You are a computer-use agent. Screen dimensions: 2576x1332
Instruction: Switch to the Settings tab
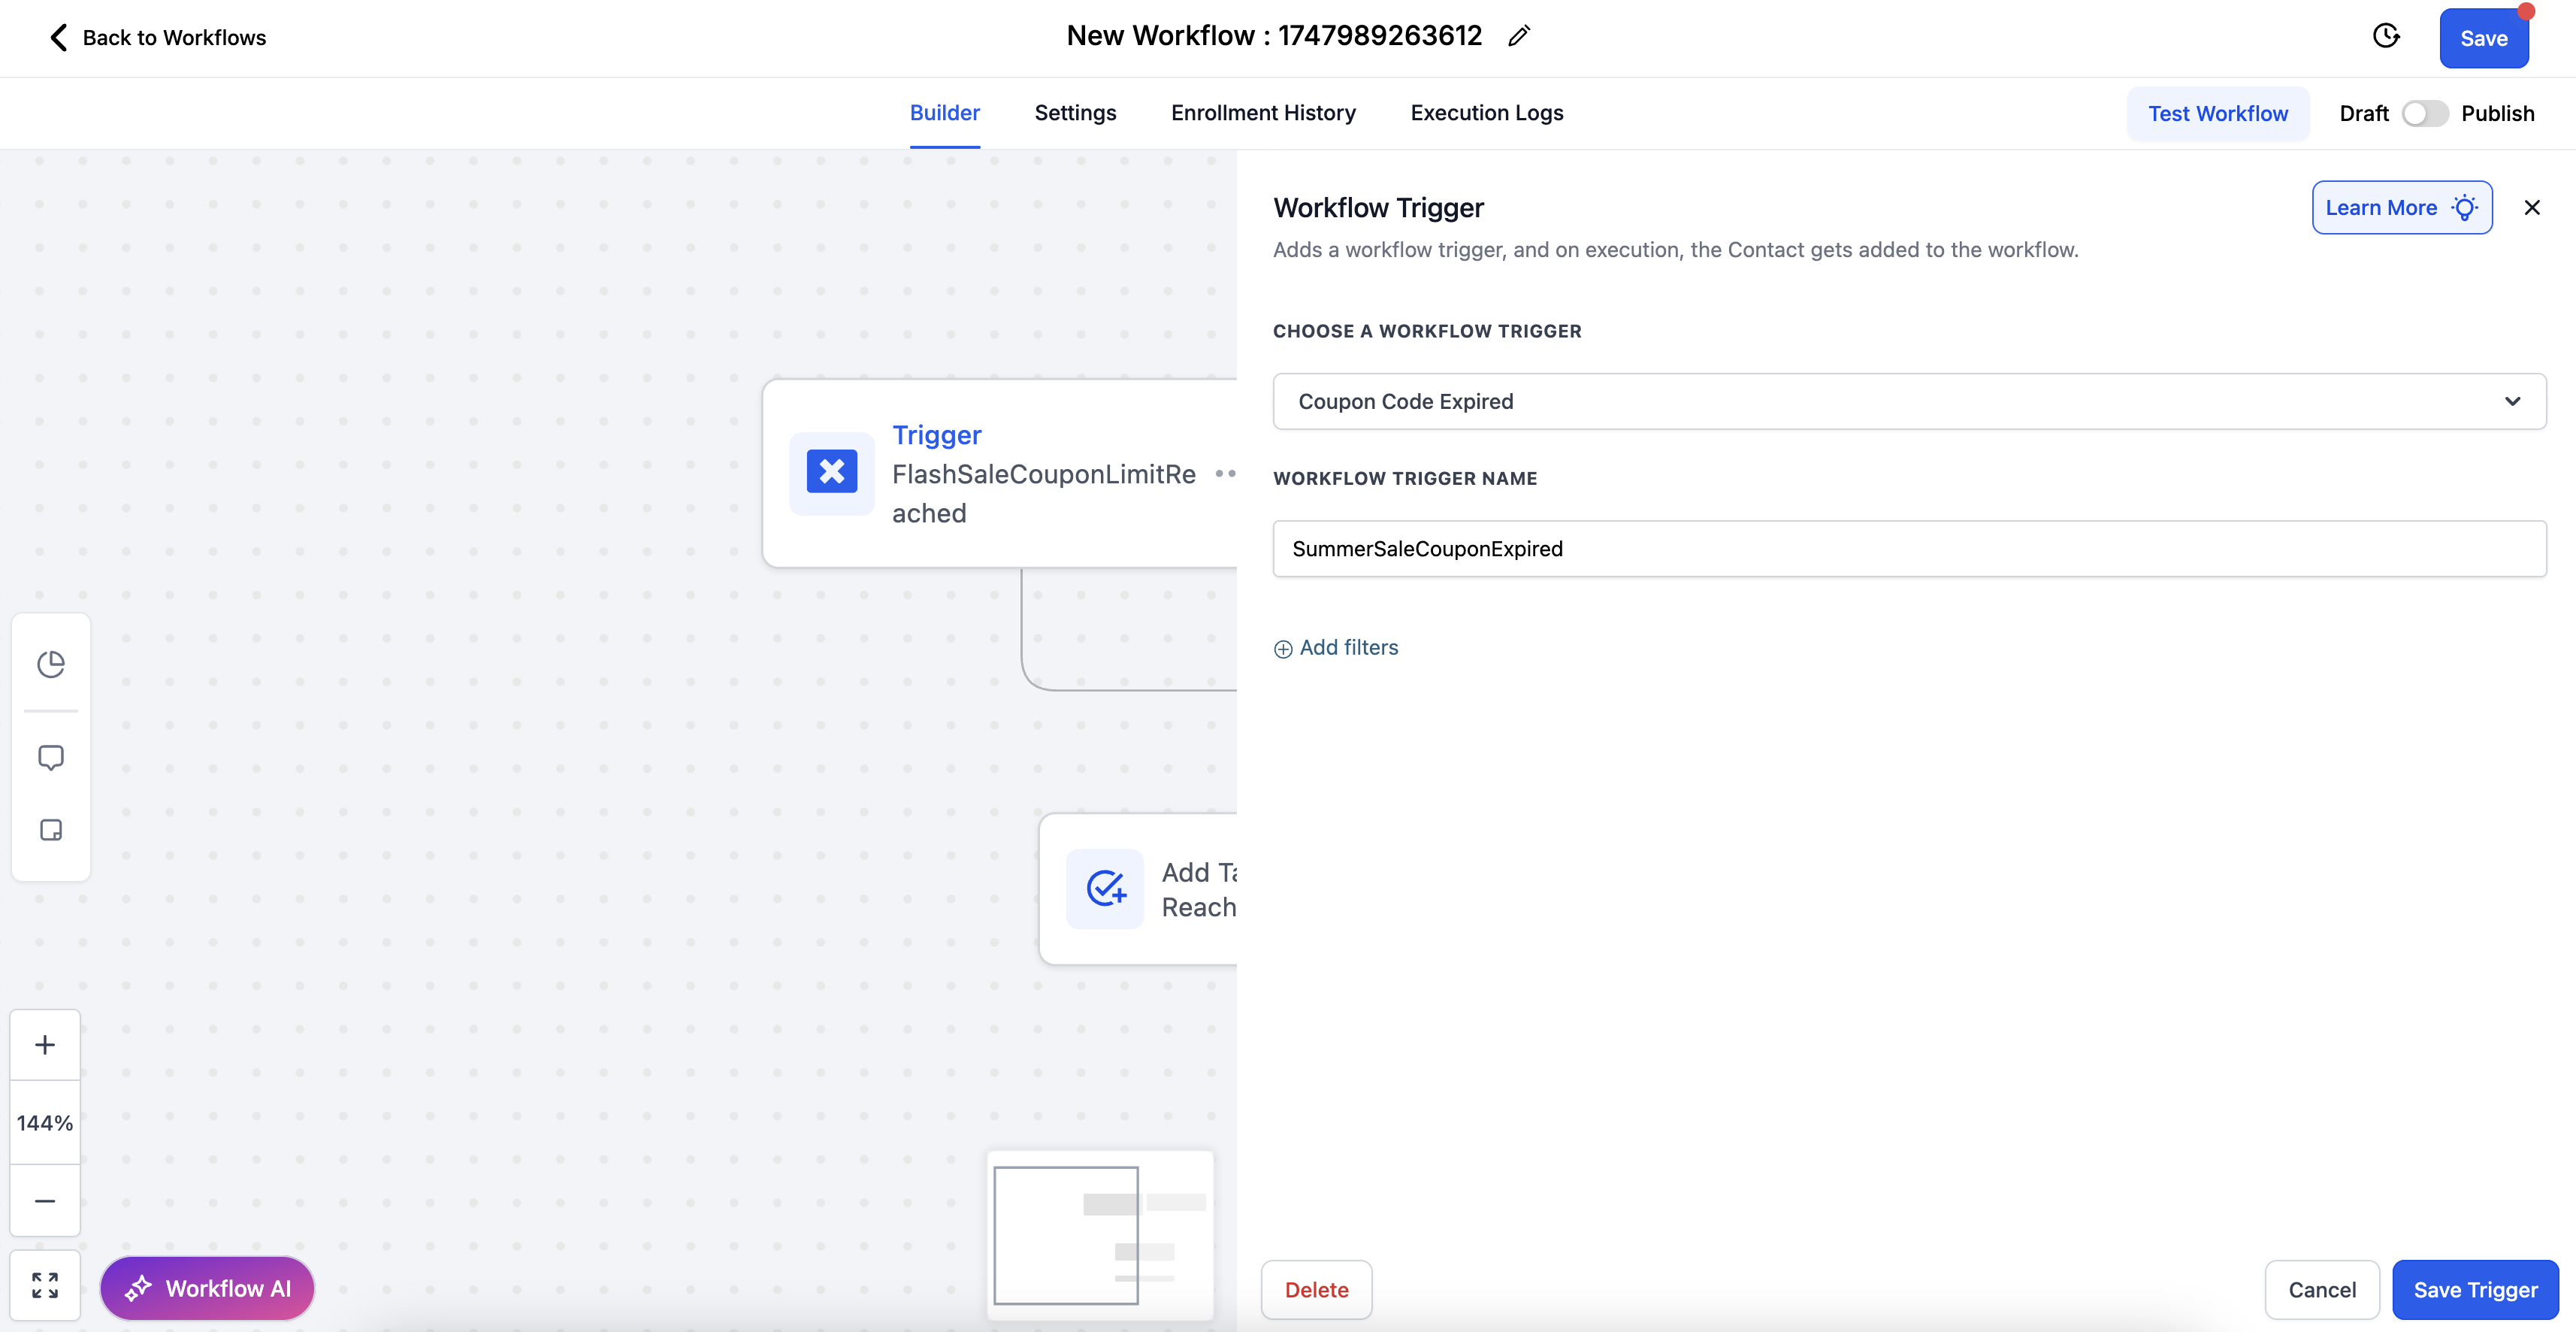1075,113
